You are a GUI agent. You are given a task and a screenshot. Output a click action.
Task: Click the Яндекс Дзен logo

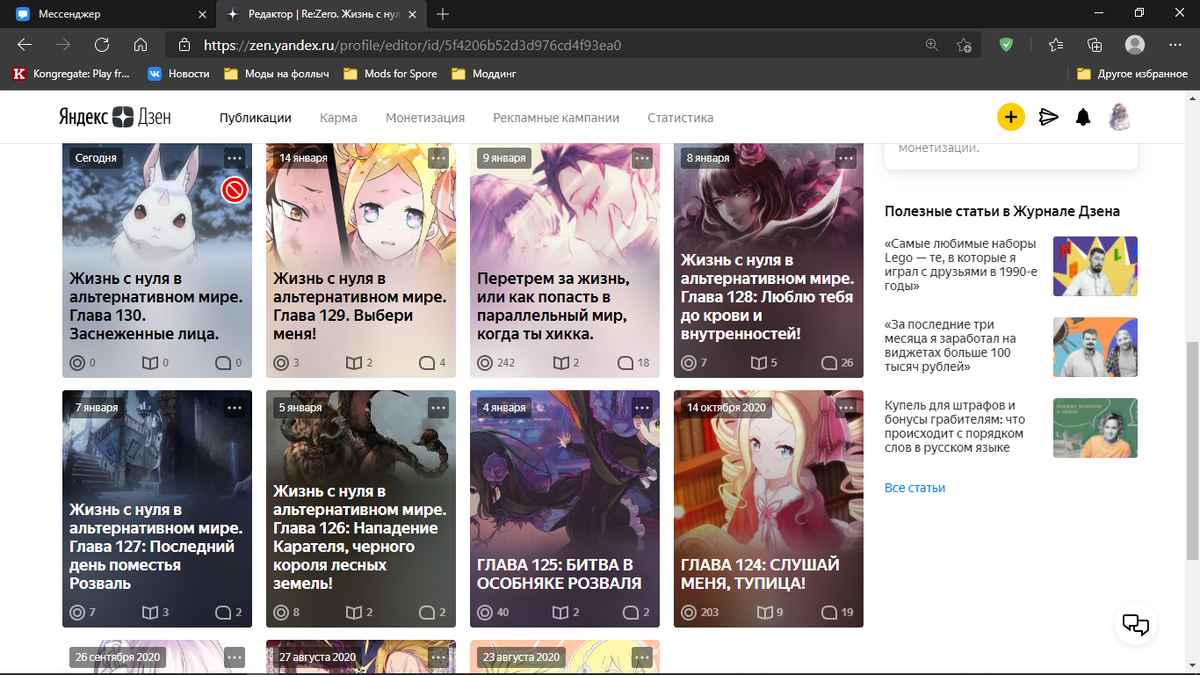(x=113, y=117)
